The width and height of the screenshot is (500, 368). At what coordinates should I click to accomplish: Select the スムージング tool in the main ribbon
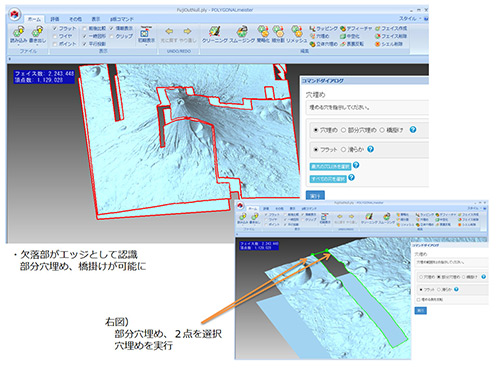point(242,32)
